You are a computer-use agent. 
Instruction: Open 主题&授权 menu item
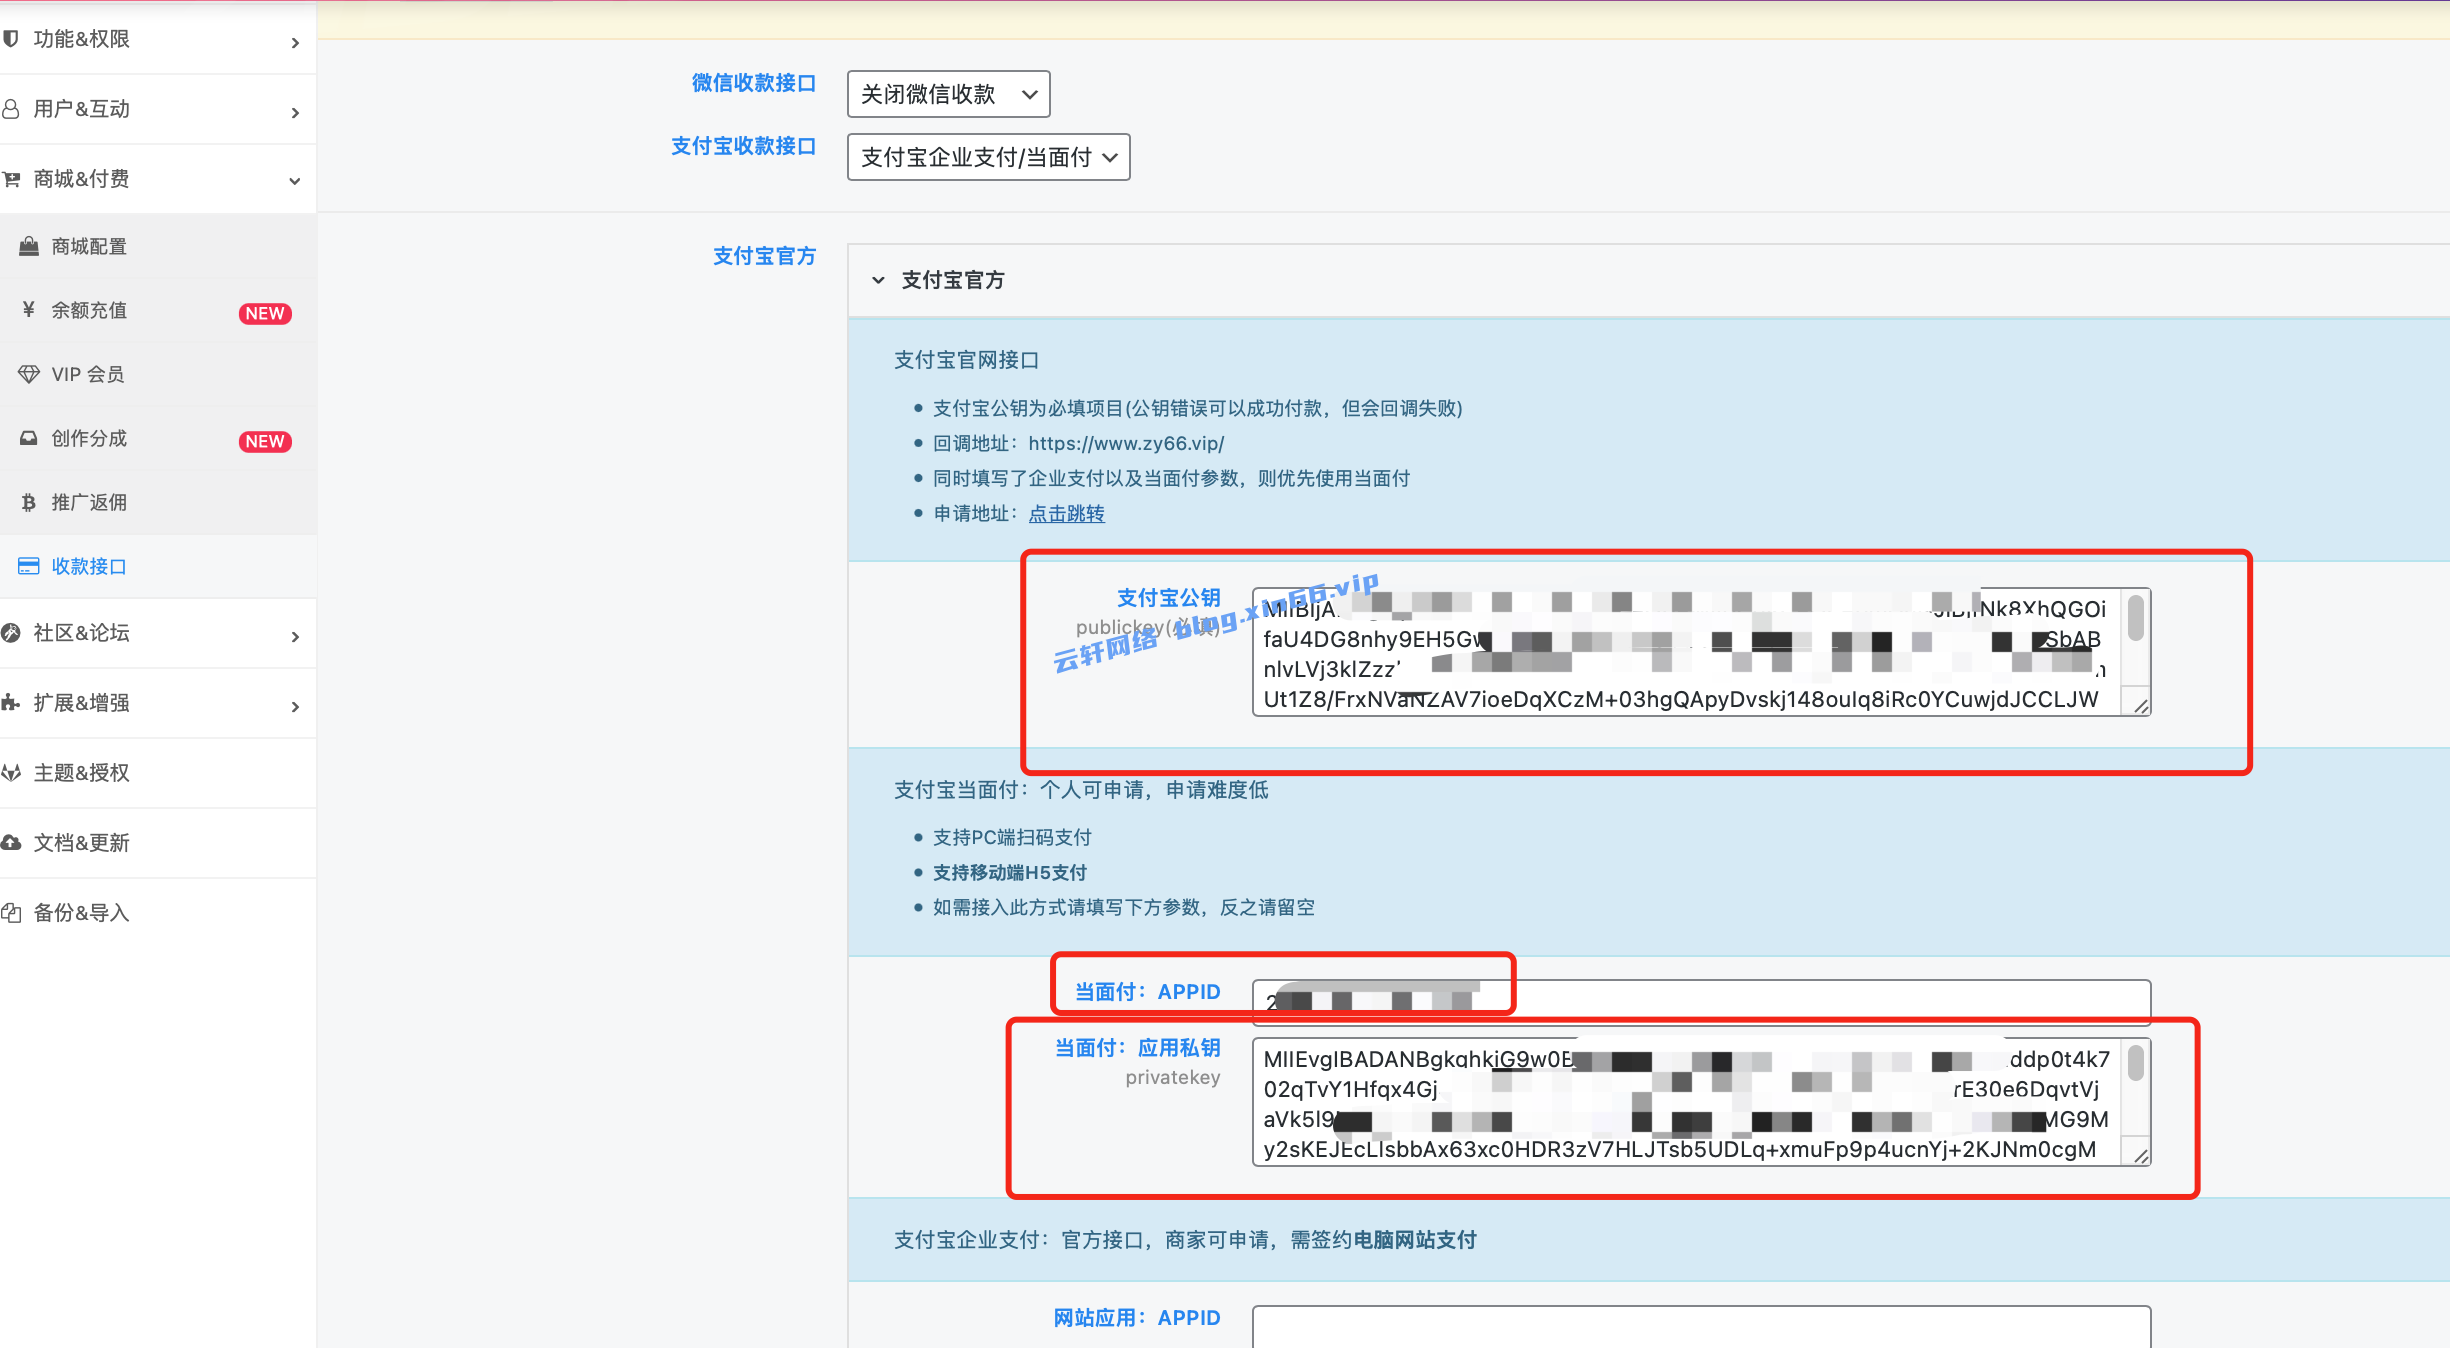pos(158,773)
